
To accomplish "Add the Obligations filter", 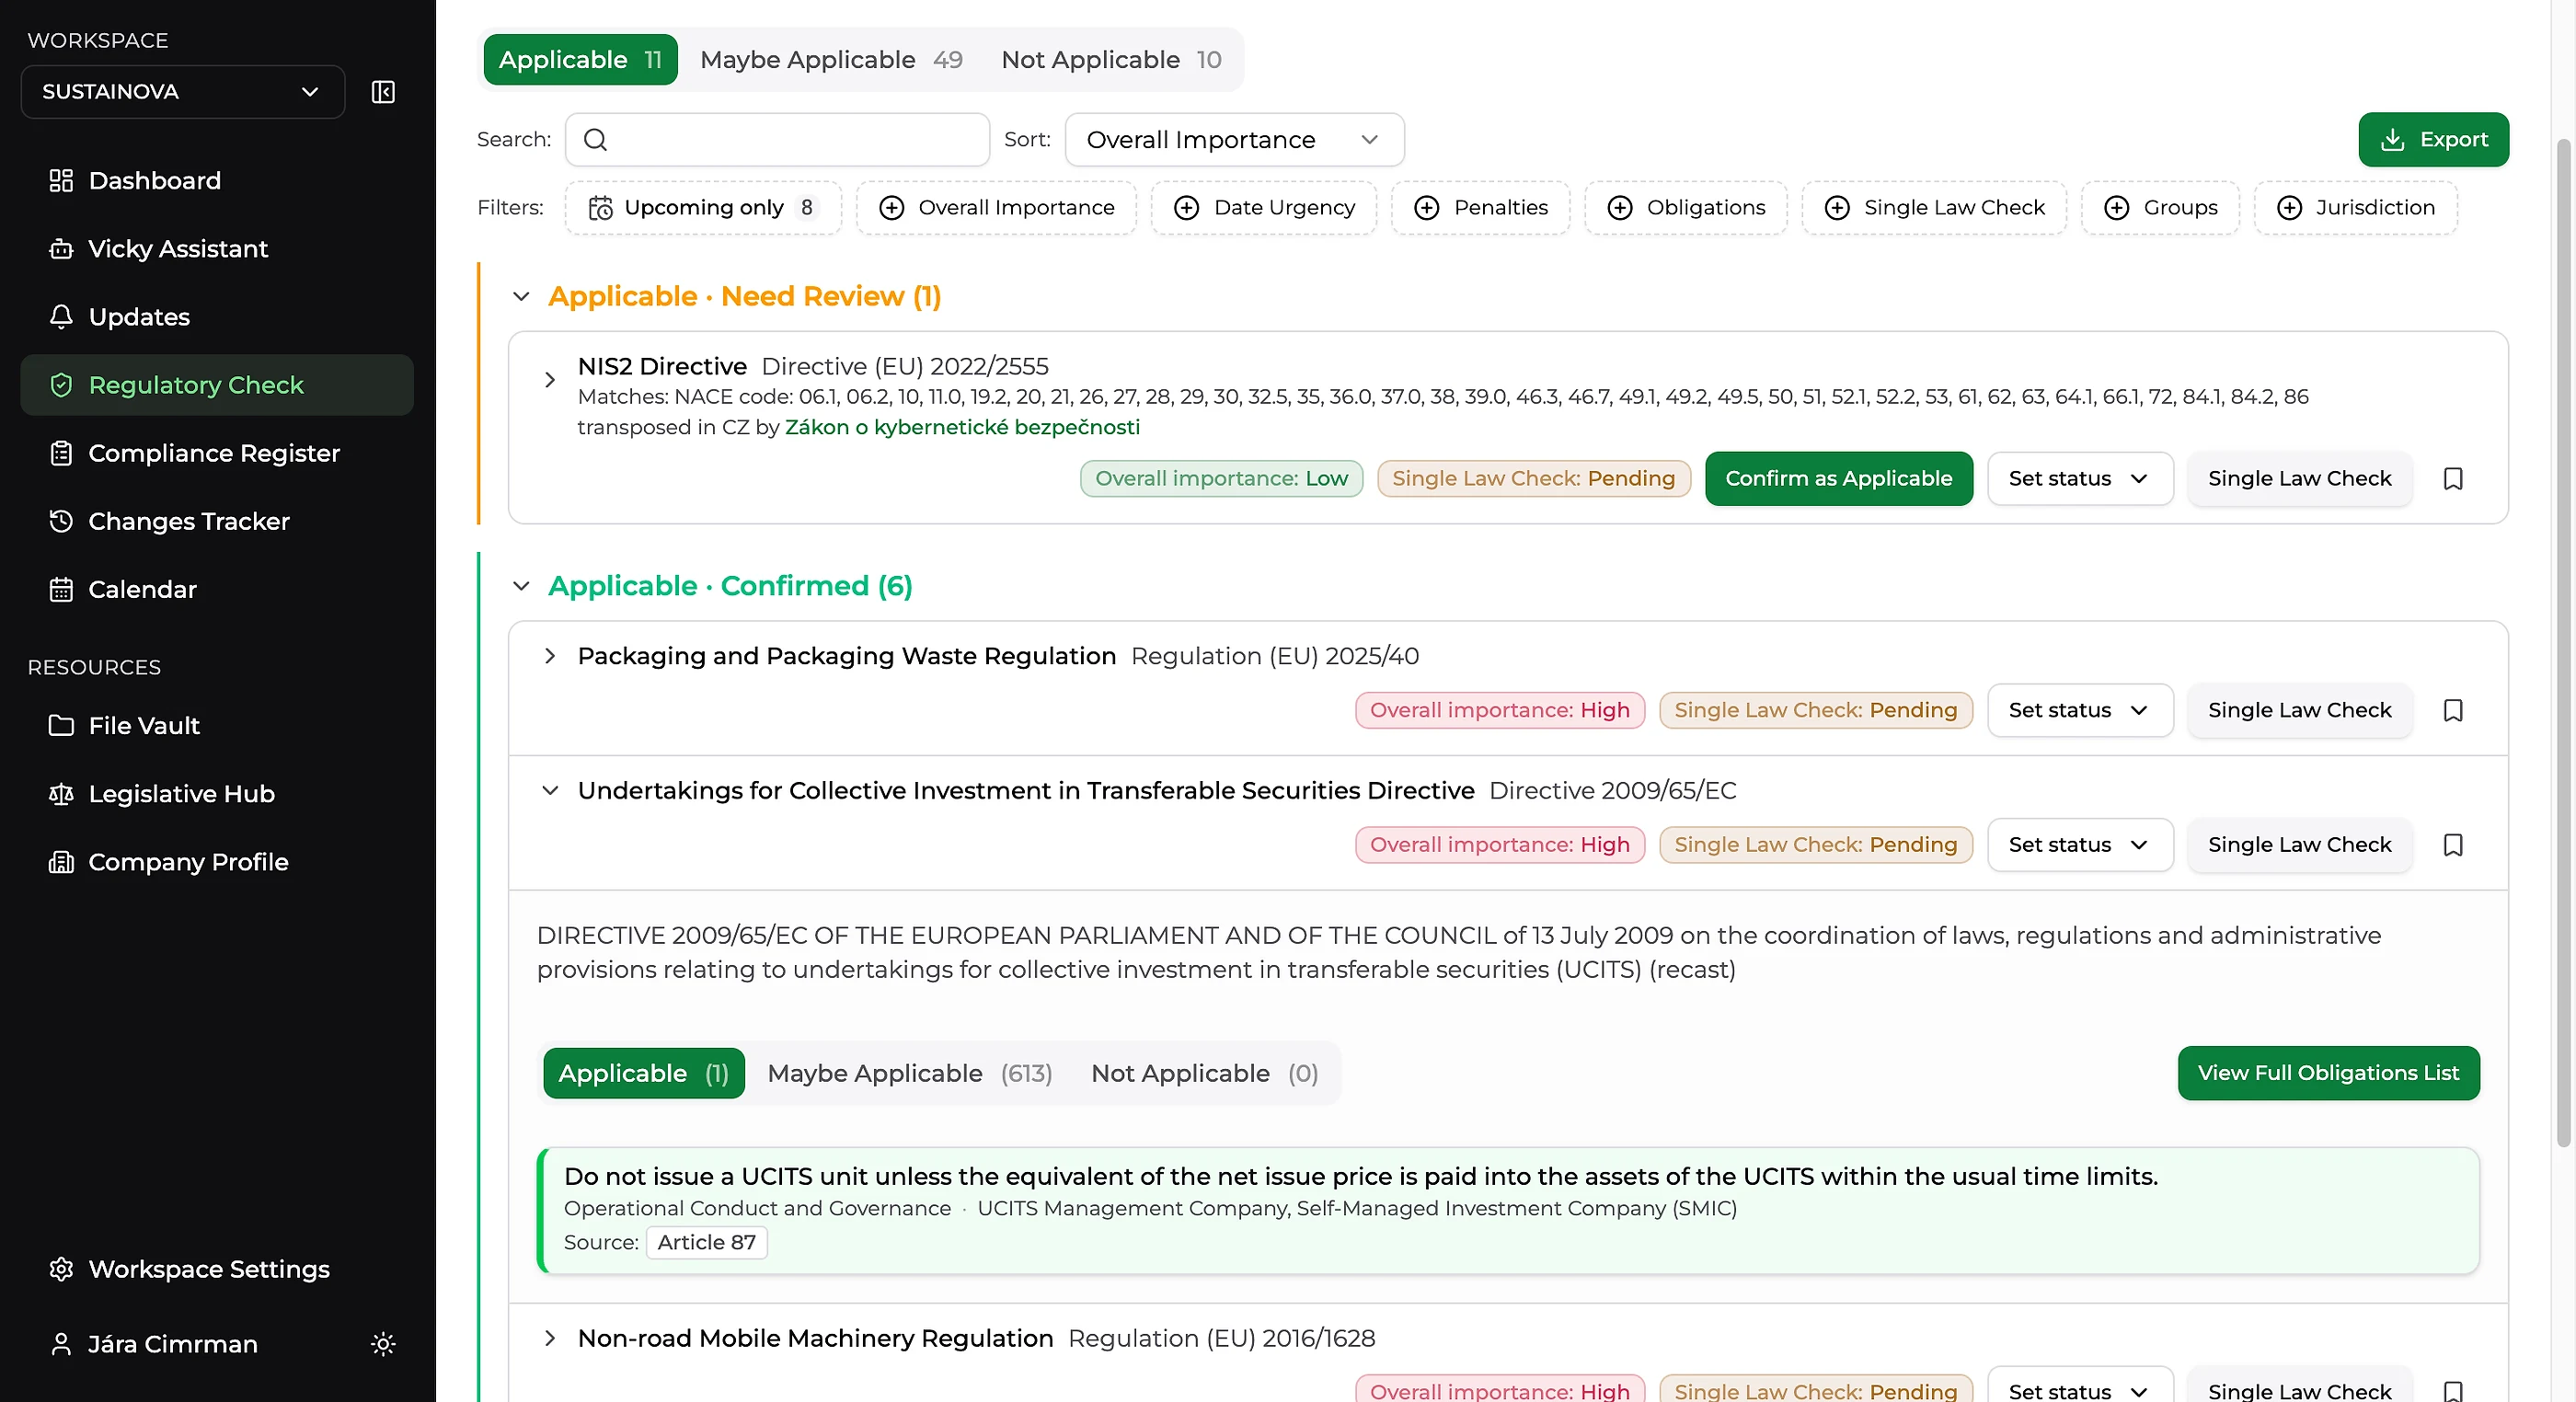I will [1685, 208].
